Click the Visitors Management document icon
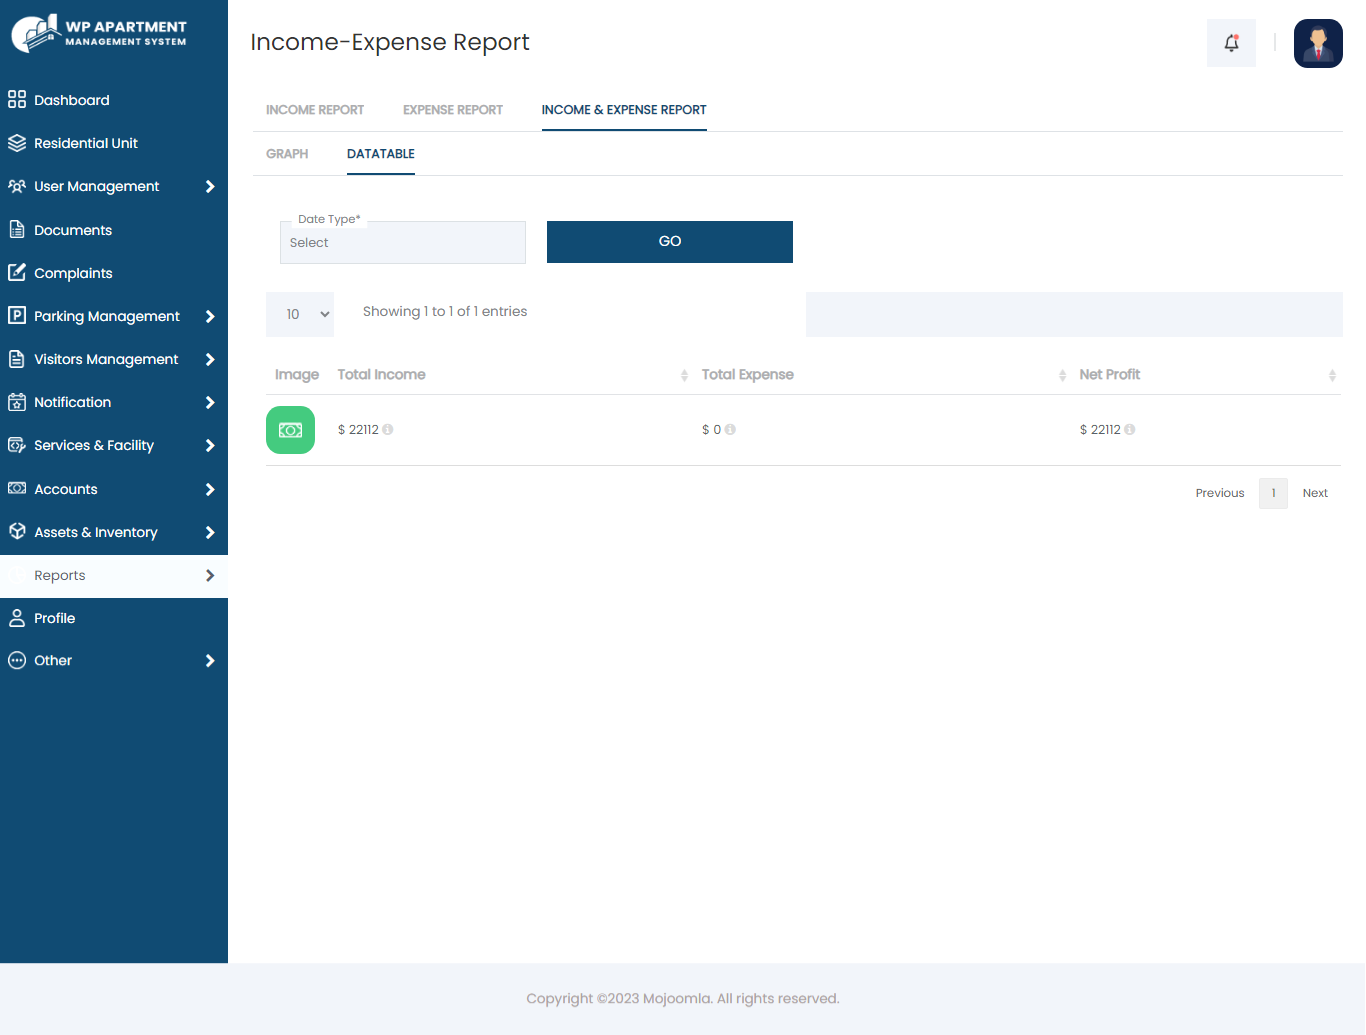The image size is (1366, 1035). click(x=17, y=359)
